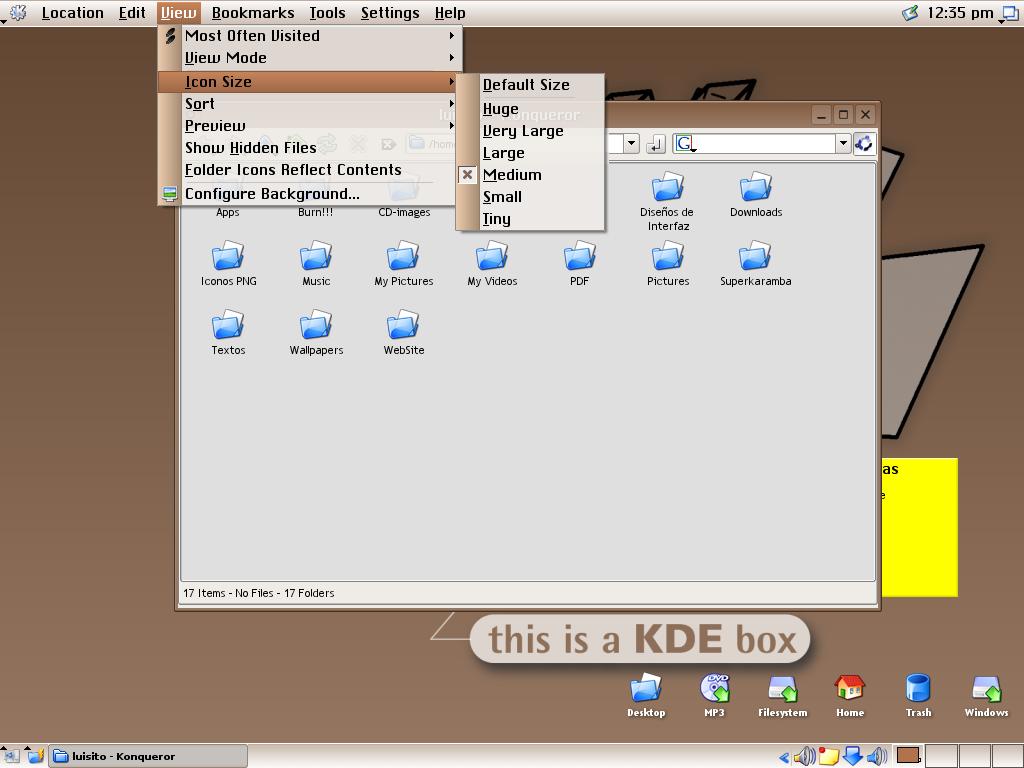Viewport: 1024px width, 768px height.
Task: Open the My Pictures folder
Action: click(404, 263)
